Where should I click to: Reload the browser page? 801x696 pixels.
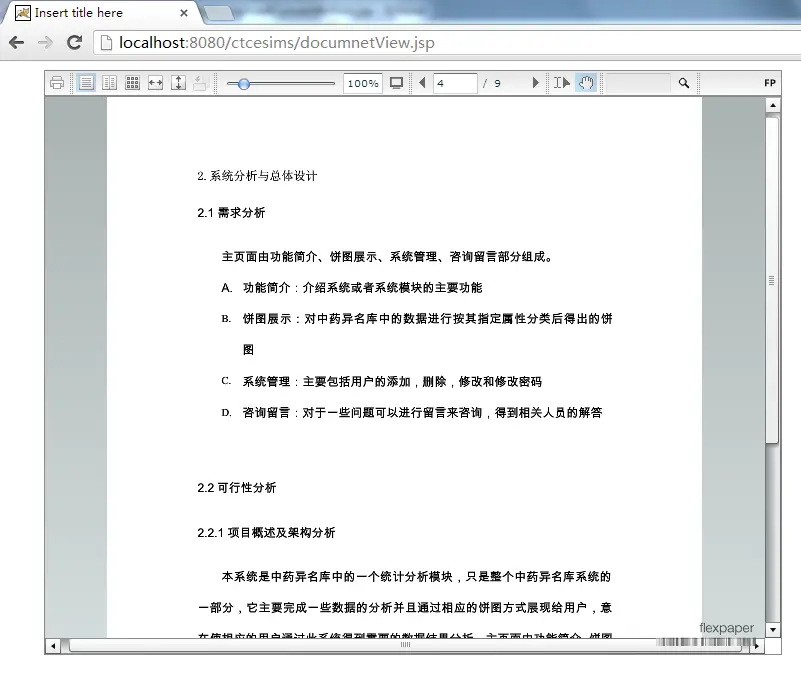point(75,42)
